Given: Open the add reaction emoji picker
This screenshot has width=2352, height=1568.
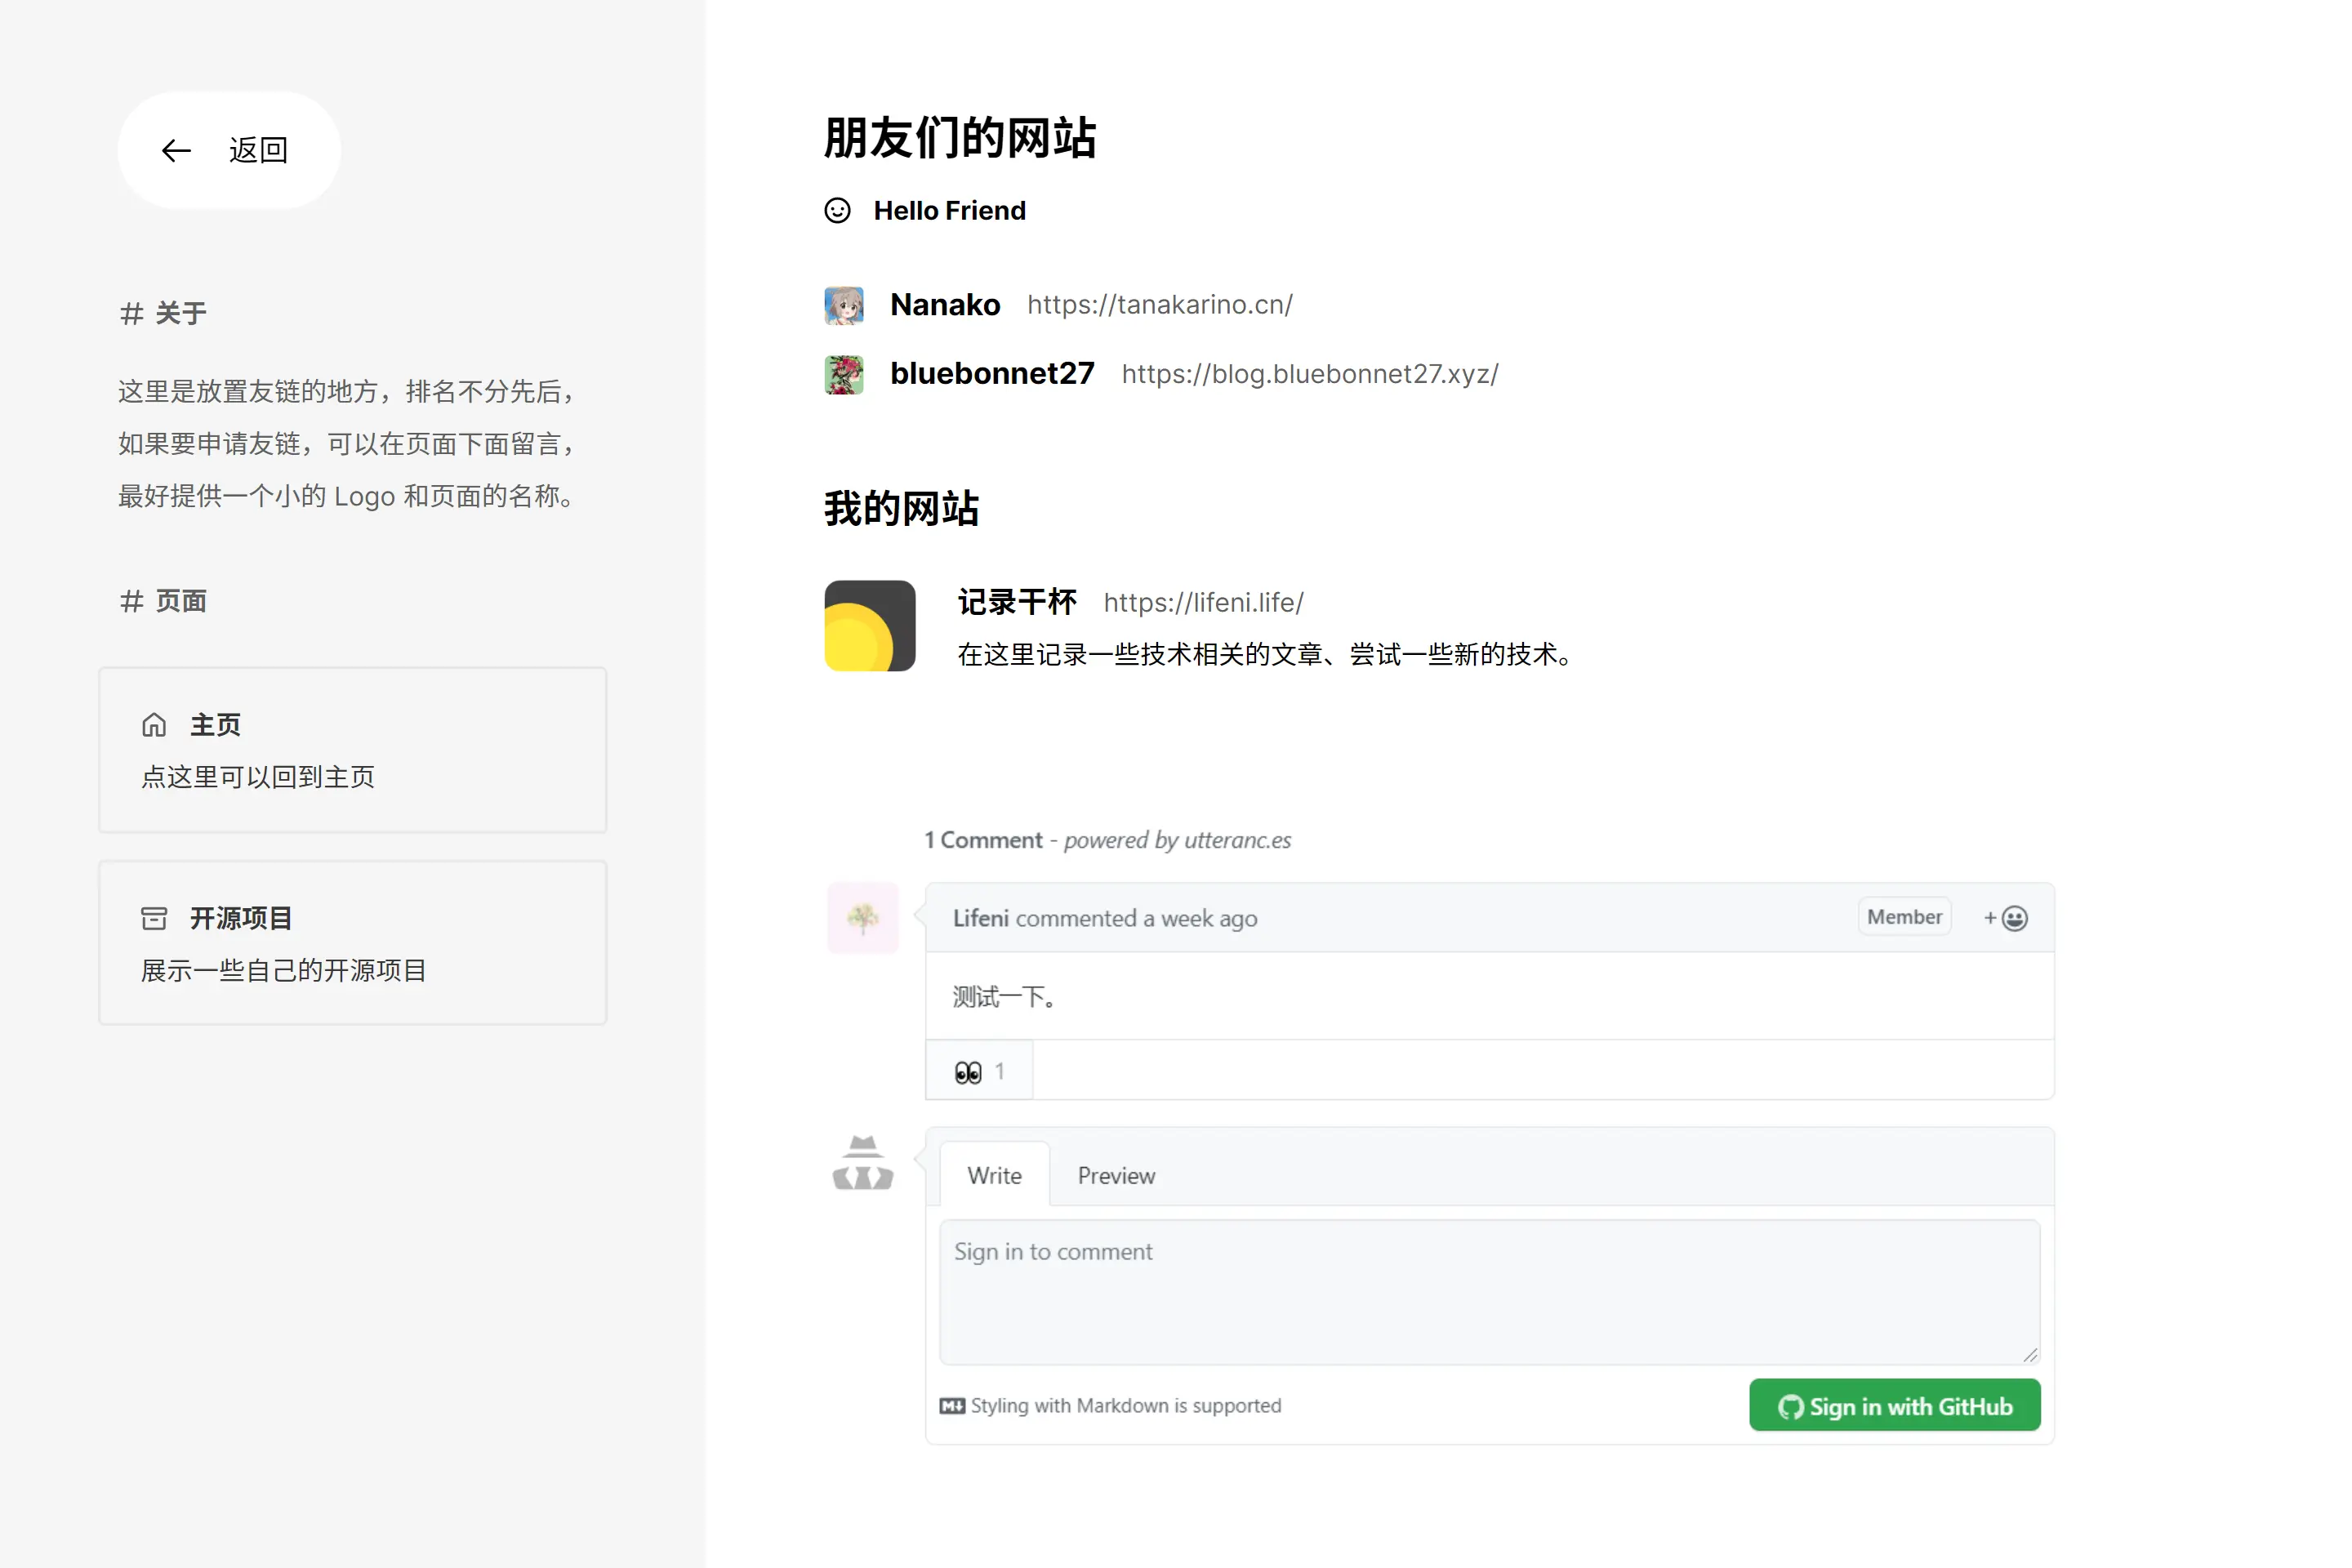Looking at the screenshot, I should 2003,917.
